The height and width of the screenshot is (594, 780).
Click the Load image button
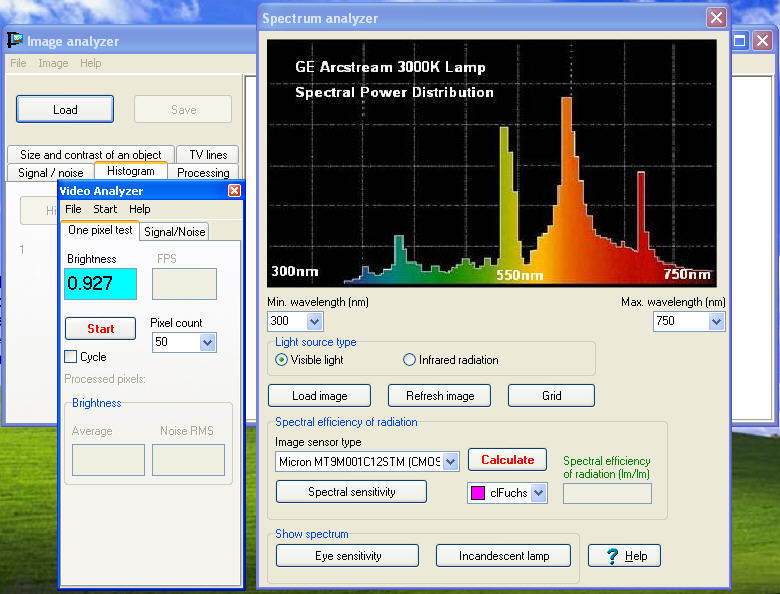pyautogui.click(x=319, y=396)
